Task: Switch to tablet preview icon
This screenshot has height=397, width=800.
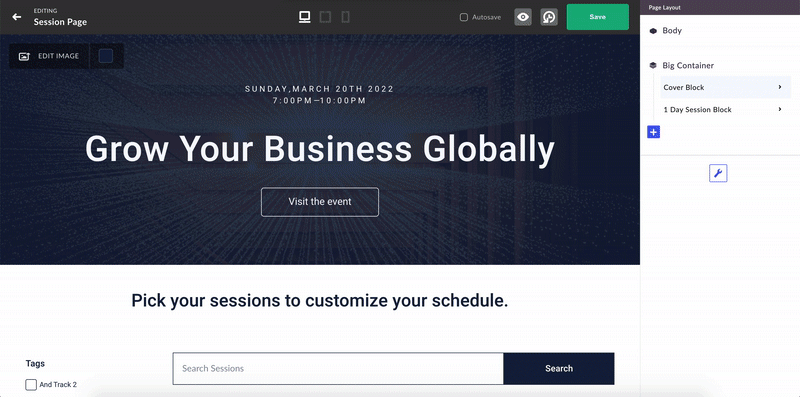Action: point(325,17)
